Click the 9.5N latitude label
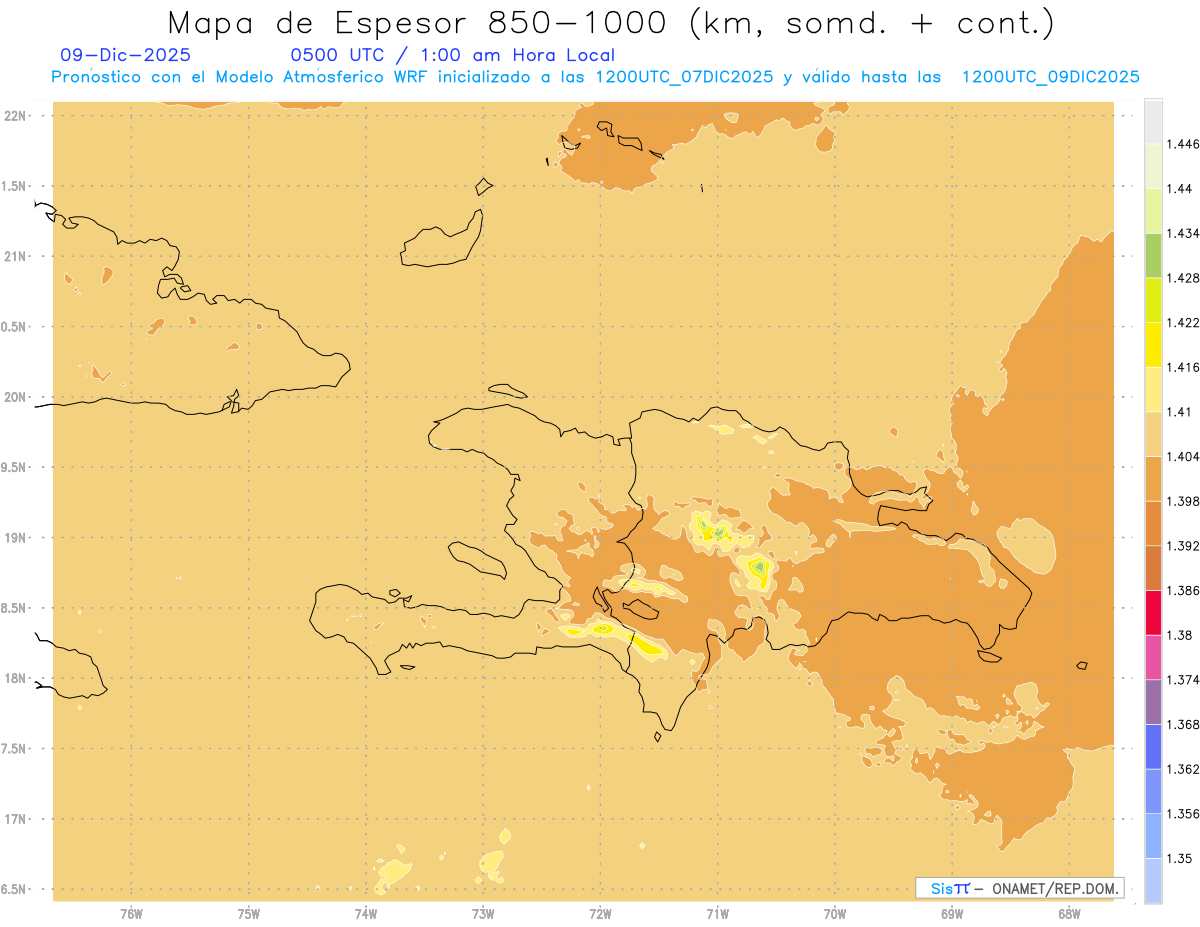This screenshot has height=927, width=1200. 14,468
